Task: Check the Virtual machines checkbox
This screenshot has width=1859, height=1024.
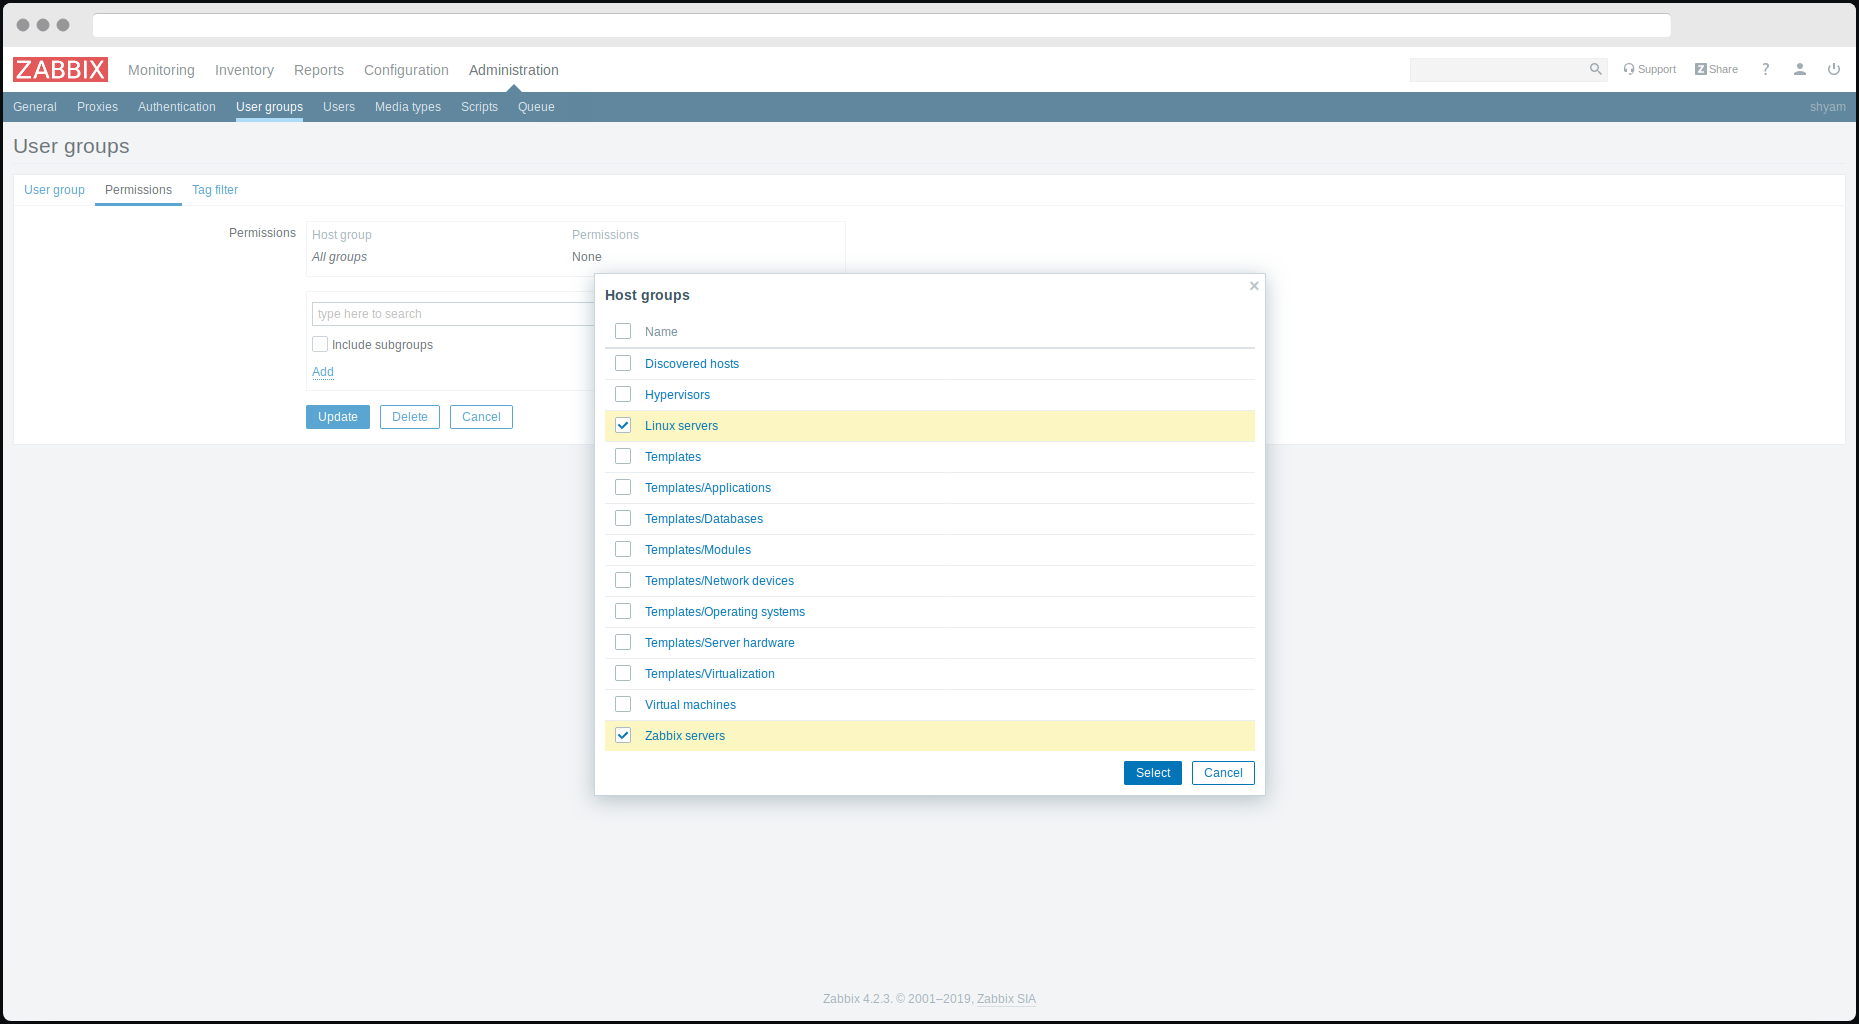Action: click(623, 704)
